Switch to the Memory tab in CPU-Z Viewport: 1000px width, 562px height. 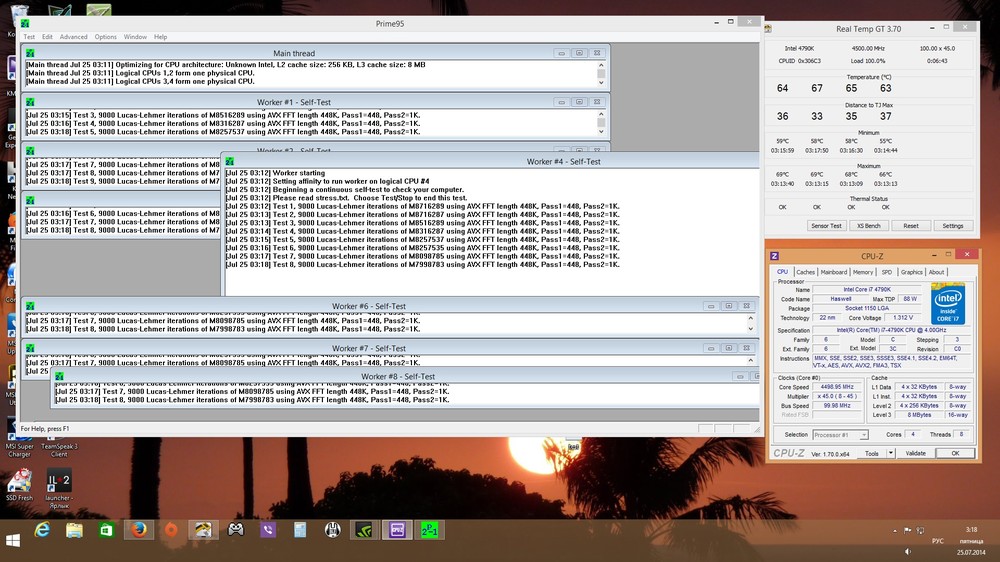click(862, 272)
